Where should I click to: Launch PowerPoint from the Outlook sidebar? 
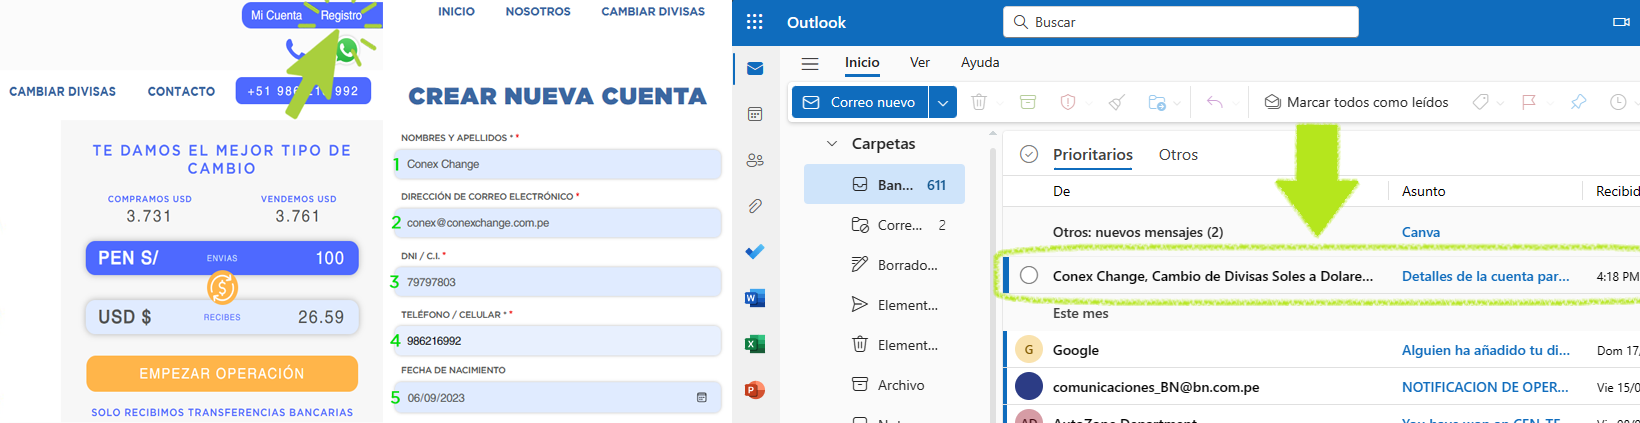pos(755,390)
